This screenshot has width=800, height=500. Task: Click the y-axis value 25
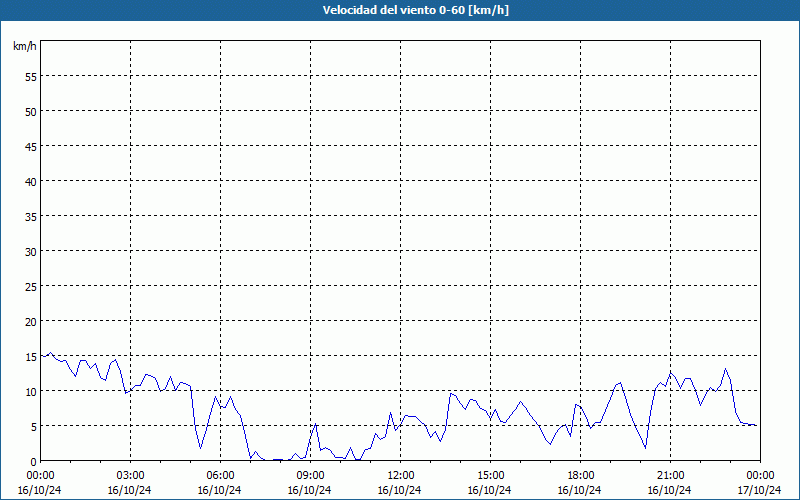tap(31, 287)
